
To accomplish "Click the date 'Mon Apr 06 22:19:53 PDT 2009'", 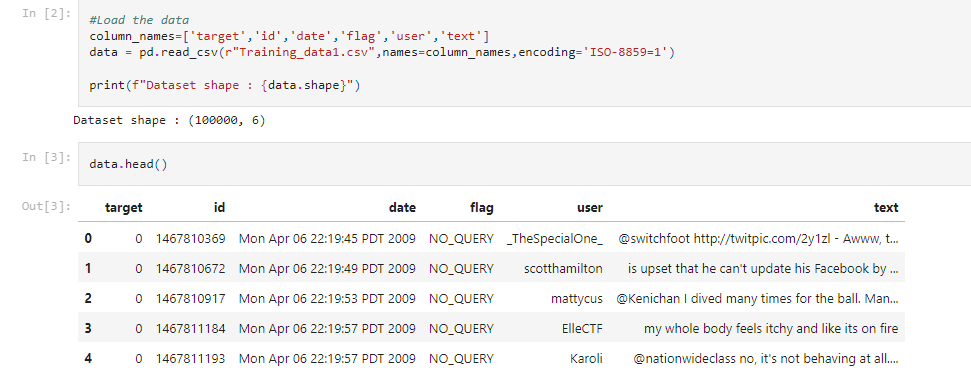I will tap(328, 299).
